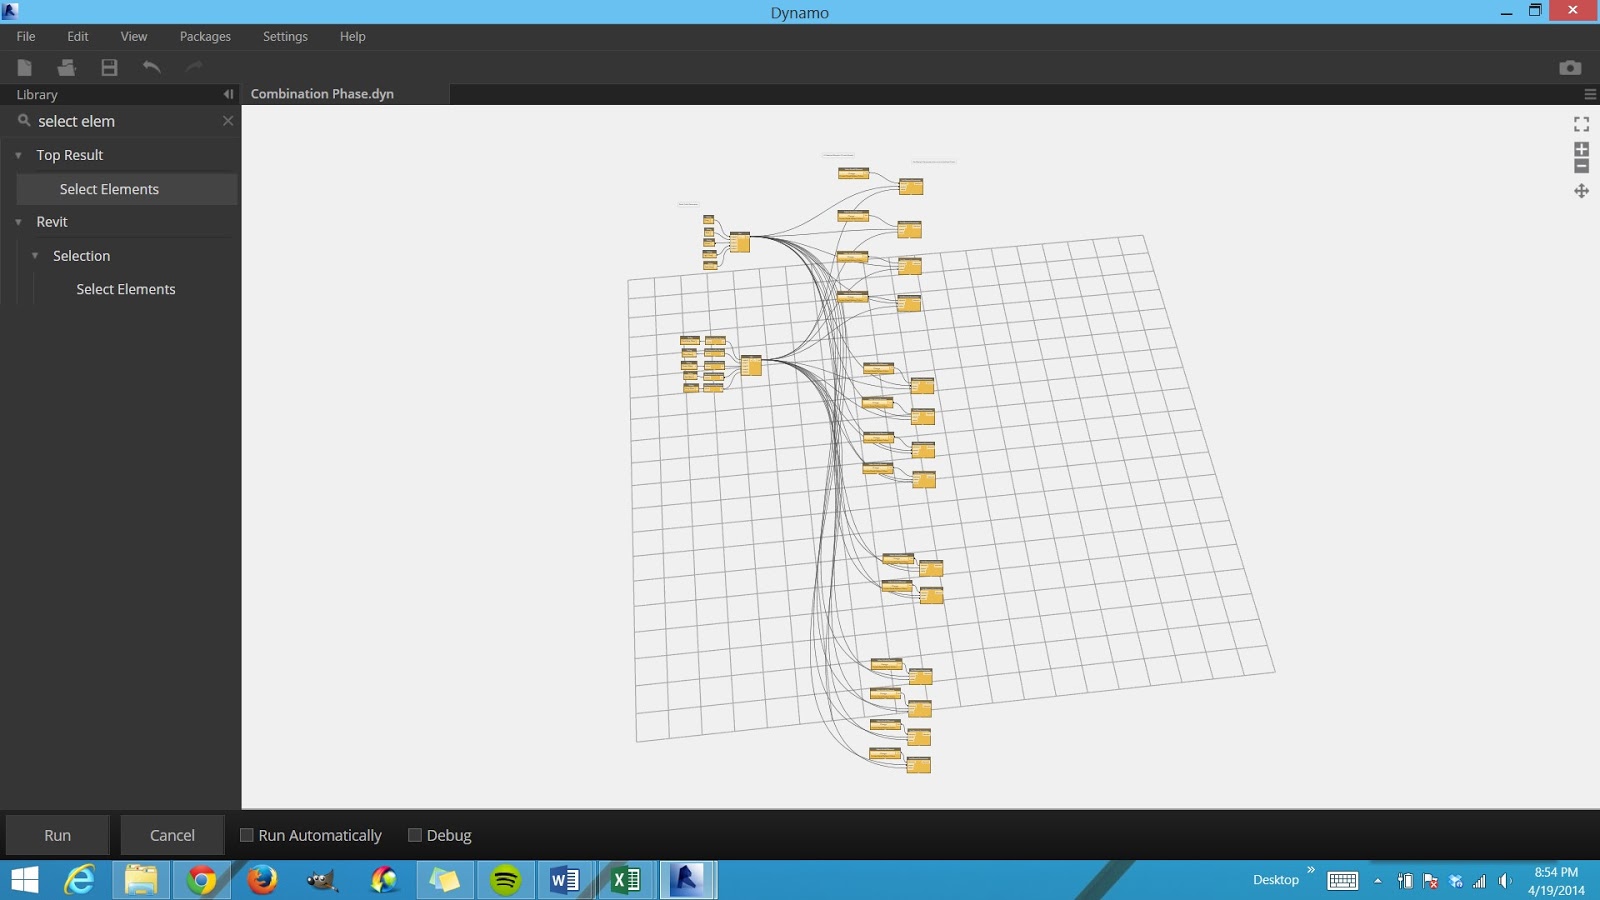Take a screenshot with the camera icon

[x=1570, y=67]
